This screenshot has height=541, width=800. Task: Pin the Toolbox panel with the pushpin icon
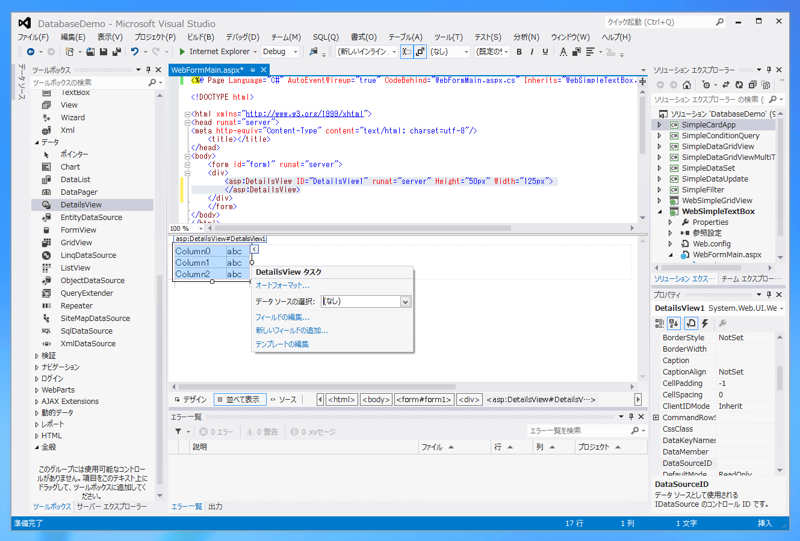148,69
